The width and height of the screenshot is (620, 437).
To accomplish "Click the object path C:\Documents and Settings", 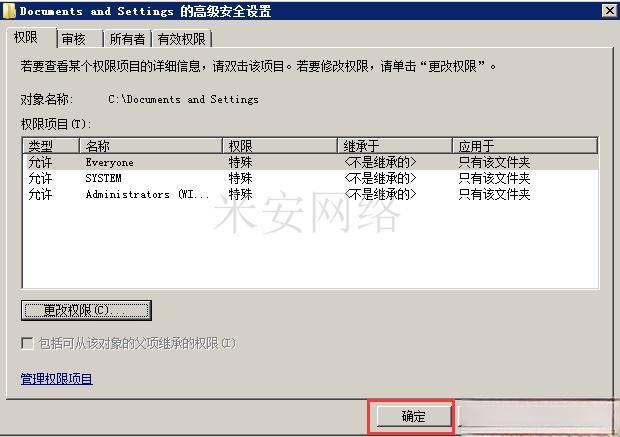I will [183, 99].
